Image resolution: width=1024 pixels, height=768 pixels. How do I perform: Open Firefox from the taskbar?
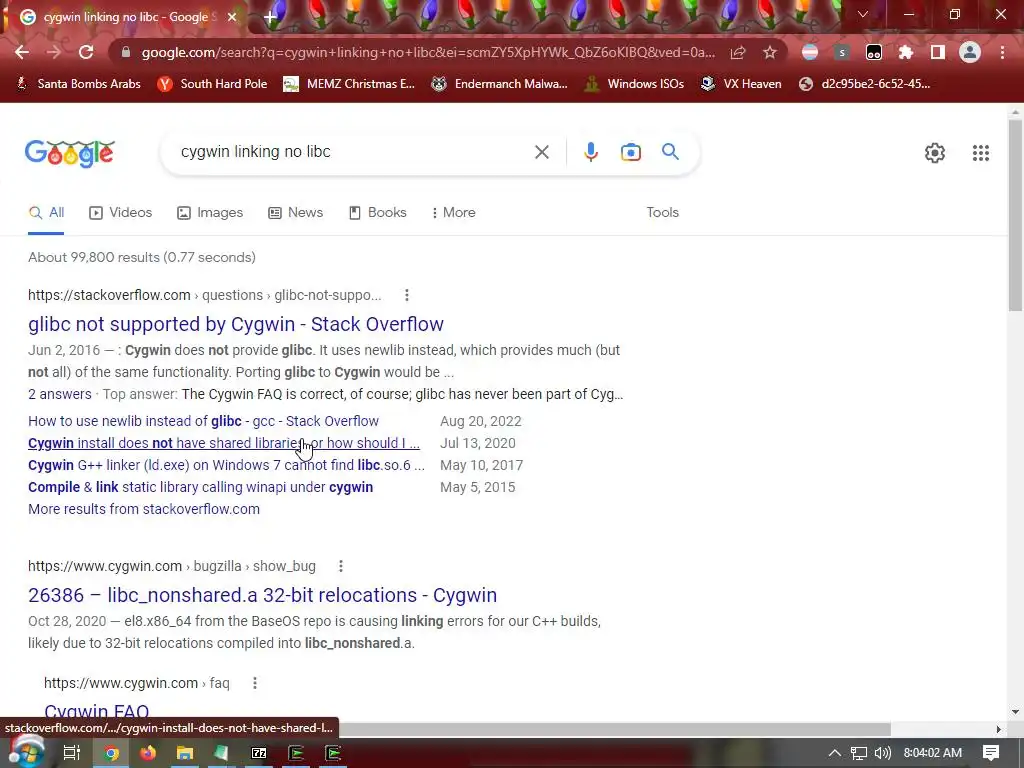pyautogui.click(x=148, y=753)
